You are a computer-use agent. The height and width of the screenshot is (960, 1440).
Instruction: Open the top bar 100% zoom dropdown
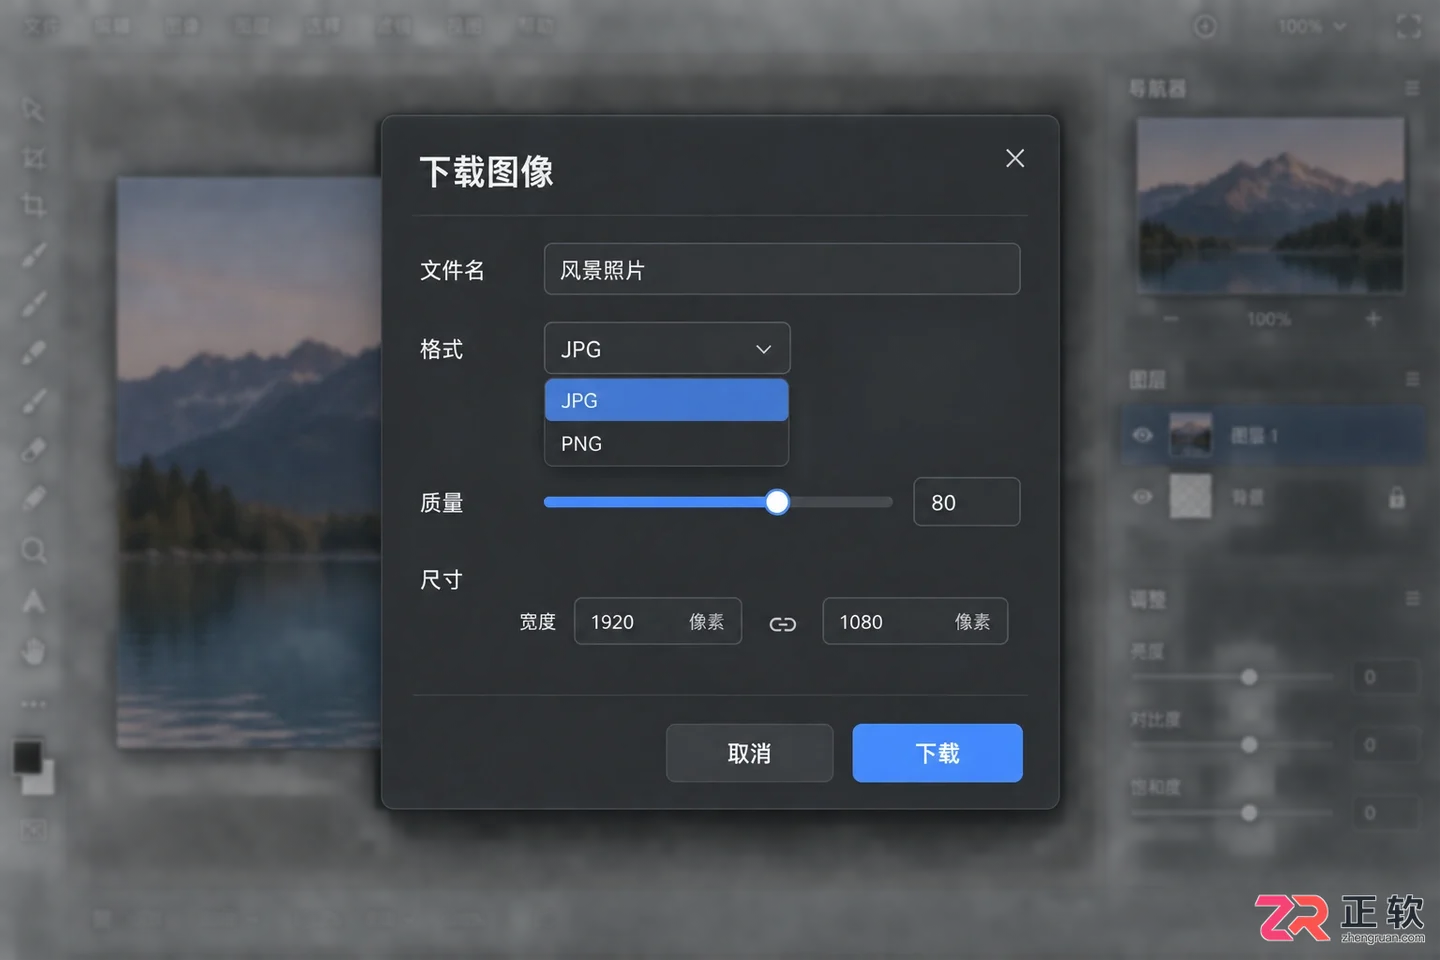pyautogui.click(x=1311, y=27)
